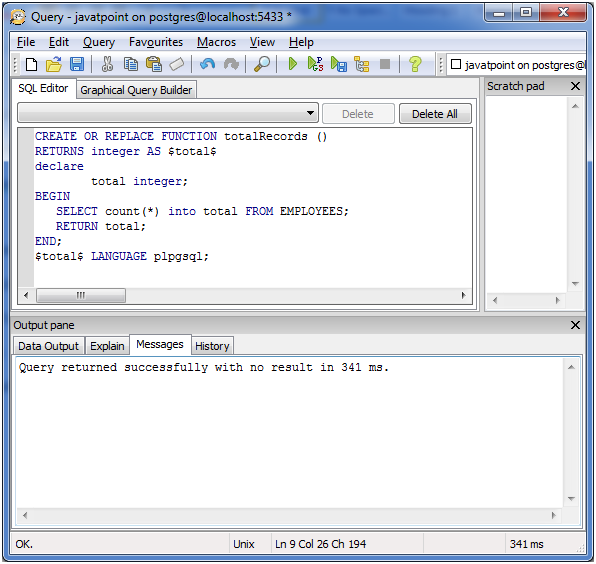Open help with the yellow question mark

point(415,65)
